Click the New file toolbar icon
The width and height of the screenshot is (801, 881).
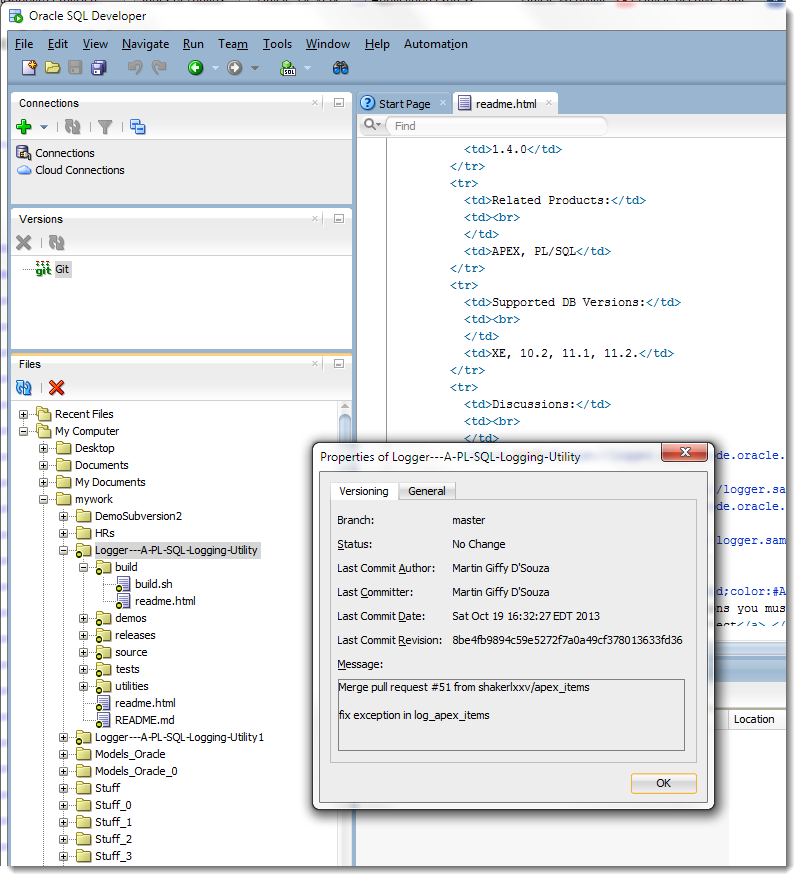29,68
